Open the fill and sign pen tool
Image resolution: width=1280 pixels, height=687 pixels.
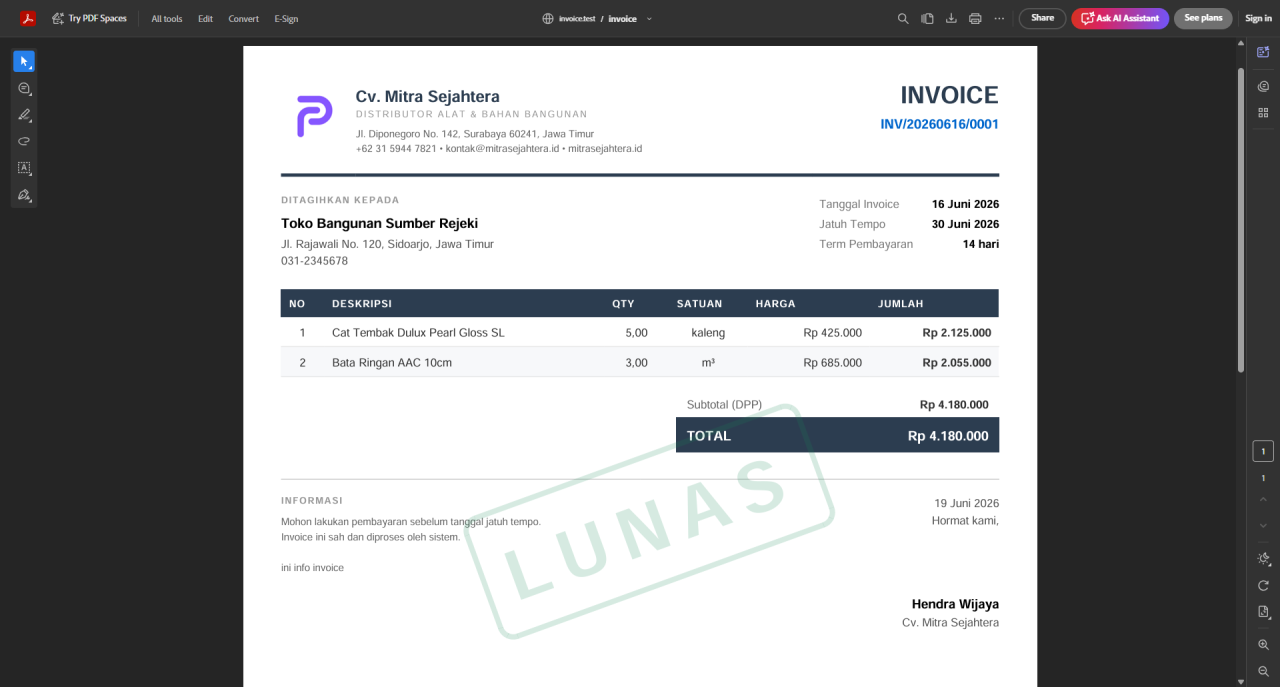point(24,195)
